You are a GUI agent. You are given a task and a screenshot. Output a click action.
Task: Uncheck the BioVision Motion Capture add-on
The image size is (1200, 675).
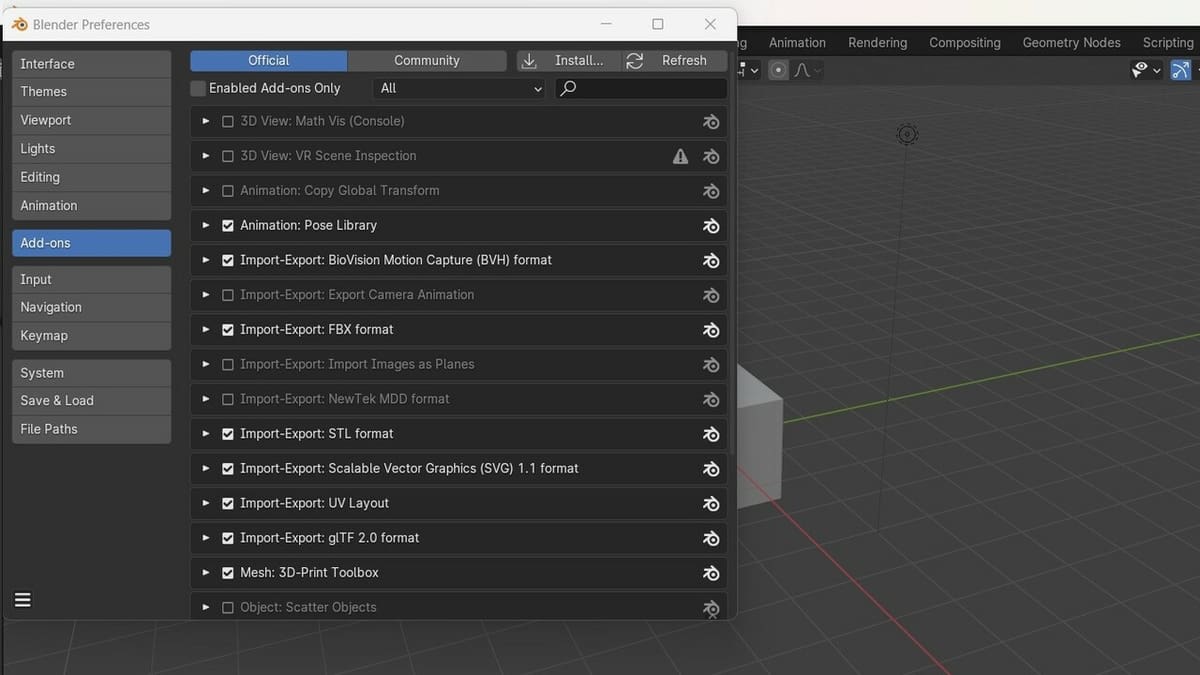click(x=228, y=260)
